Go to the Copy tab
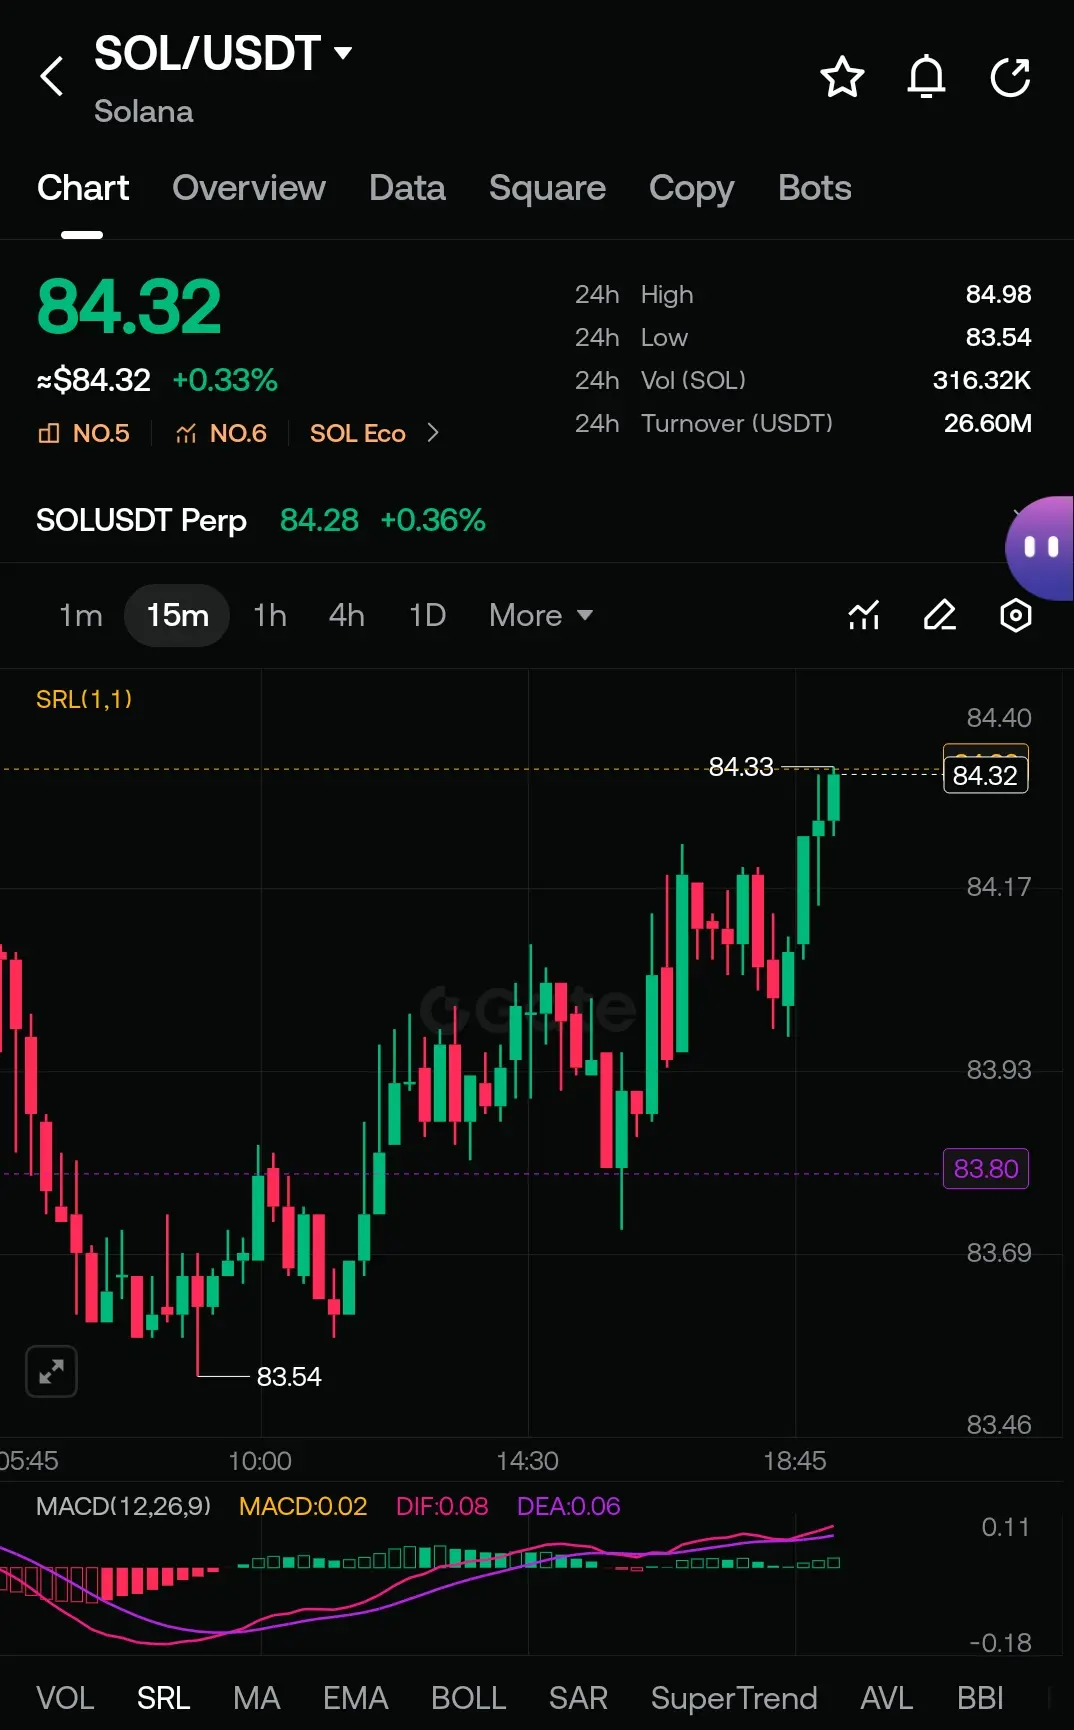Screen dimensions: 1074x1730 point(691,188)
